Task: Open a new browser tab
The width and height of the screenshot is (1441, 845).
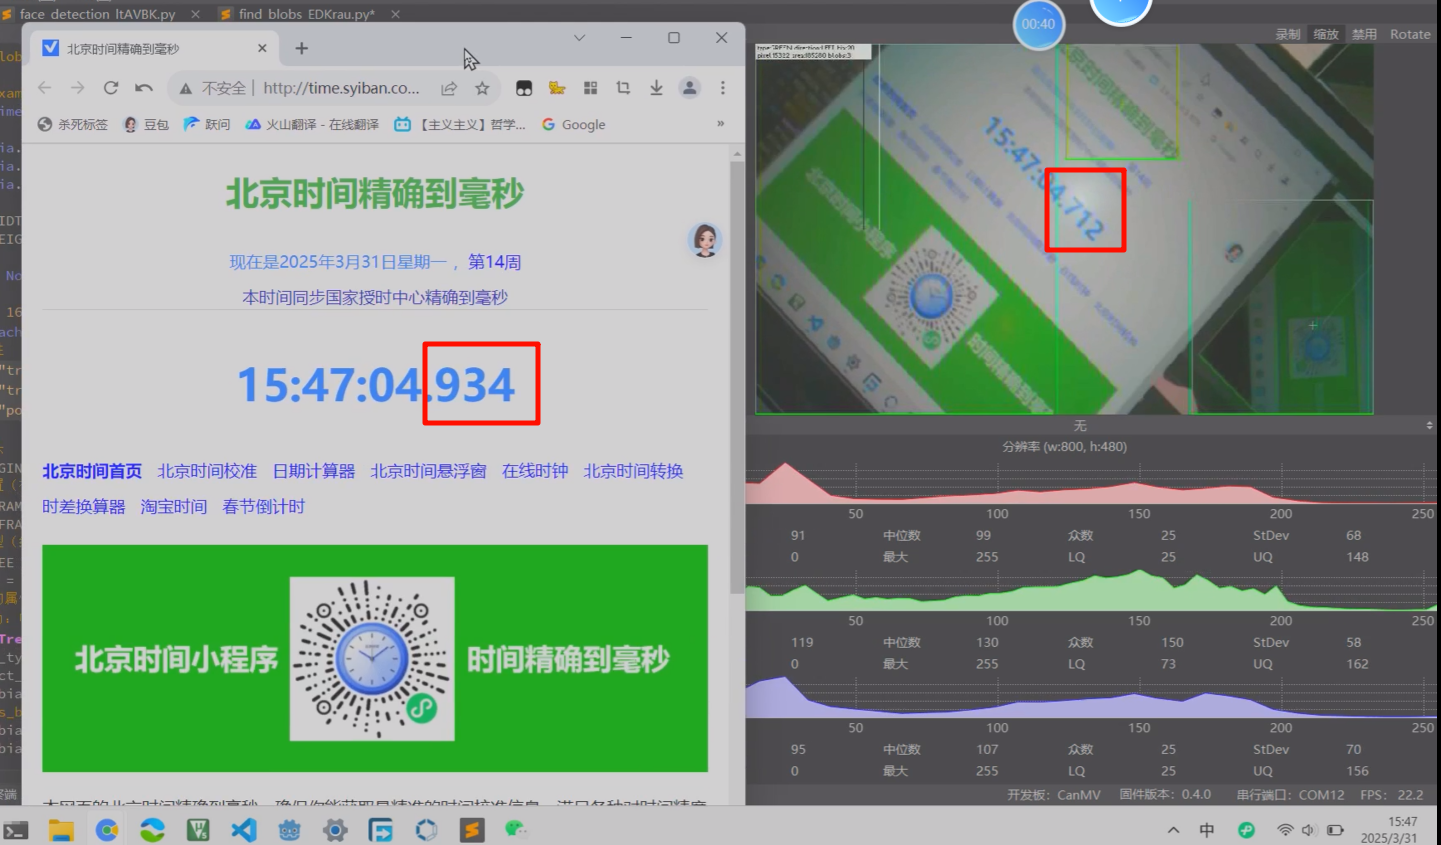Action: coord(302,48)
